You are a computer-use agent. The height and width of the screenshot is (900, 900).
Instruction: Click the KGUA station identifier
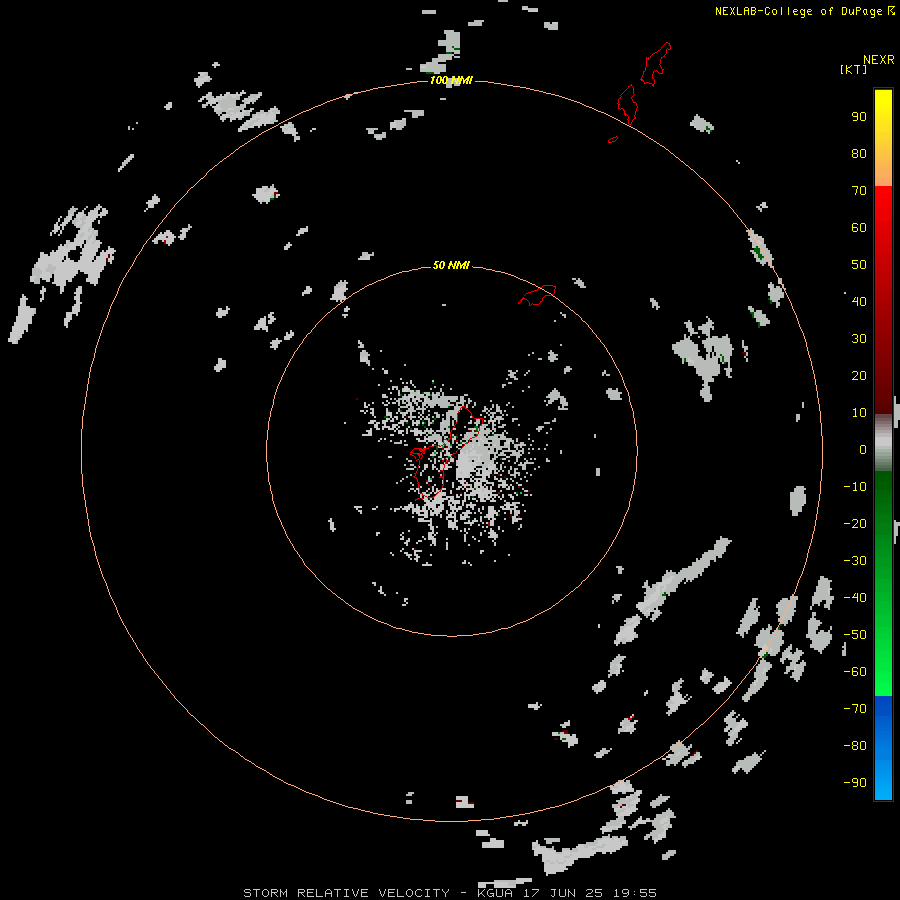[x=495, y=893]
